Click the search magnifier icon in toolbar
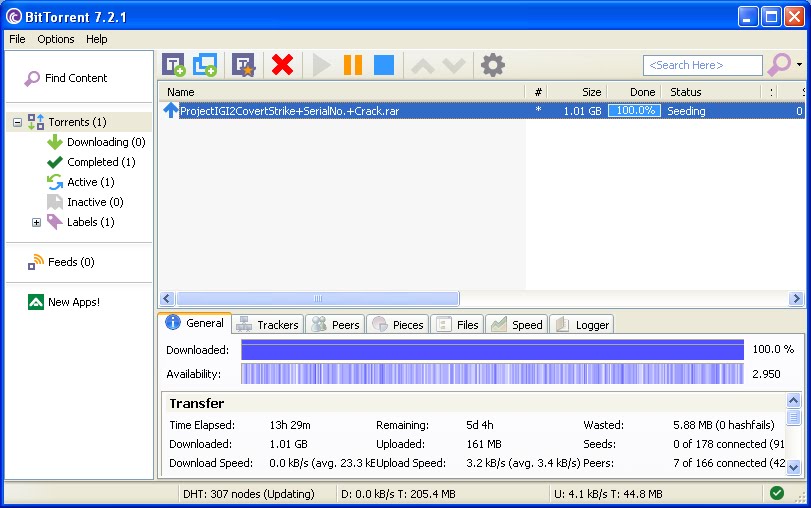811x508 pixels. pyautogui.click(x=779, y=65)
